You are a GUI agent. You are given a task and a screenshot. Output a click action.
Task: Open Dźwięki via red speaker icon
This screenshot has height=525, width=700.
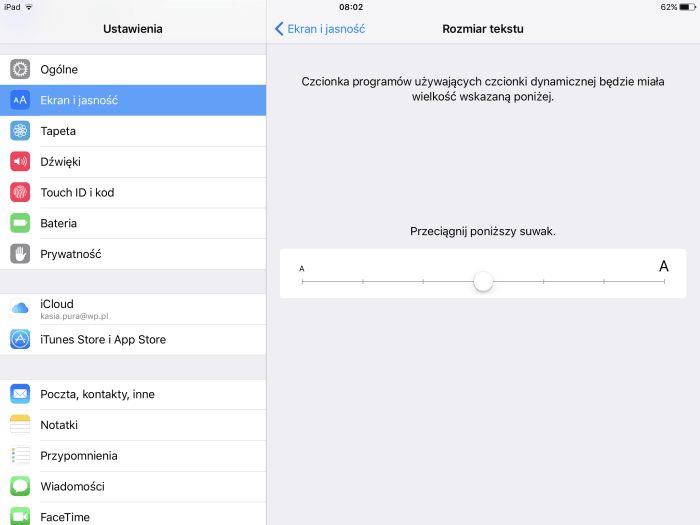click(x=20, y=162)
